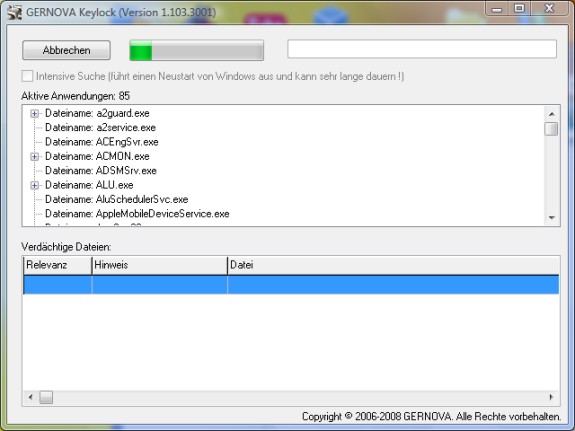
Task: Click the suspicious files right scroll arrow
Action: (x=551, y=397)
